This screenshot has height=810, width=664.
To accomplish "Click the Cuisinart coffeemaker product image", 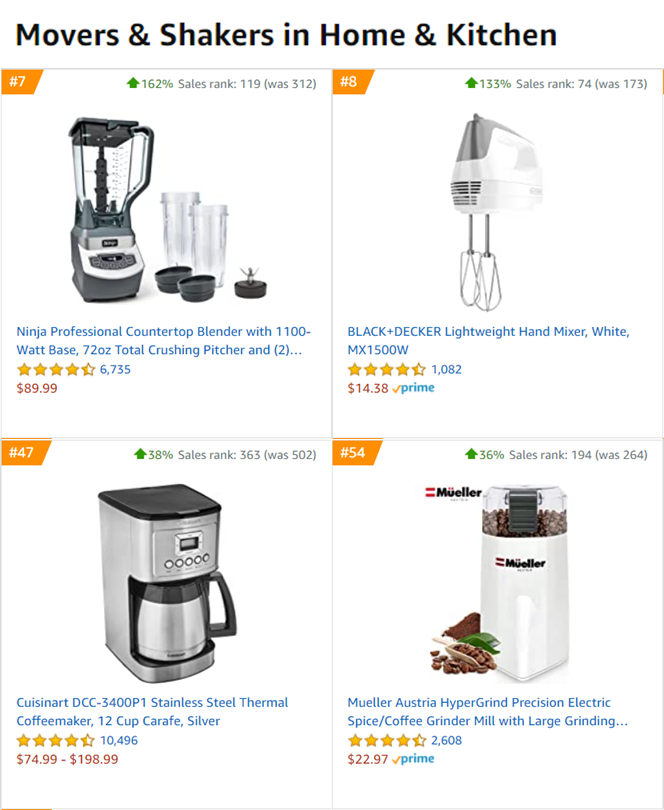I will point(167,583).
